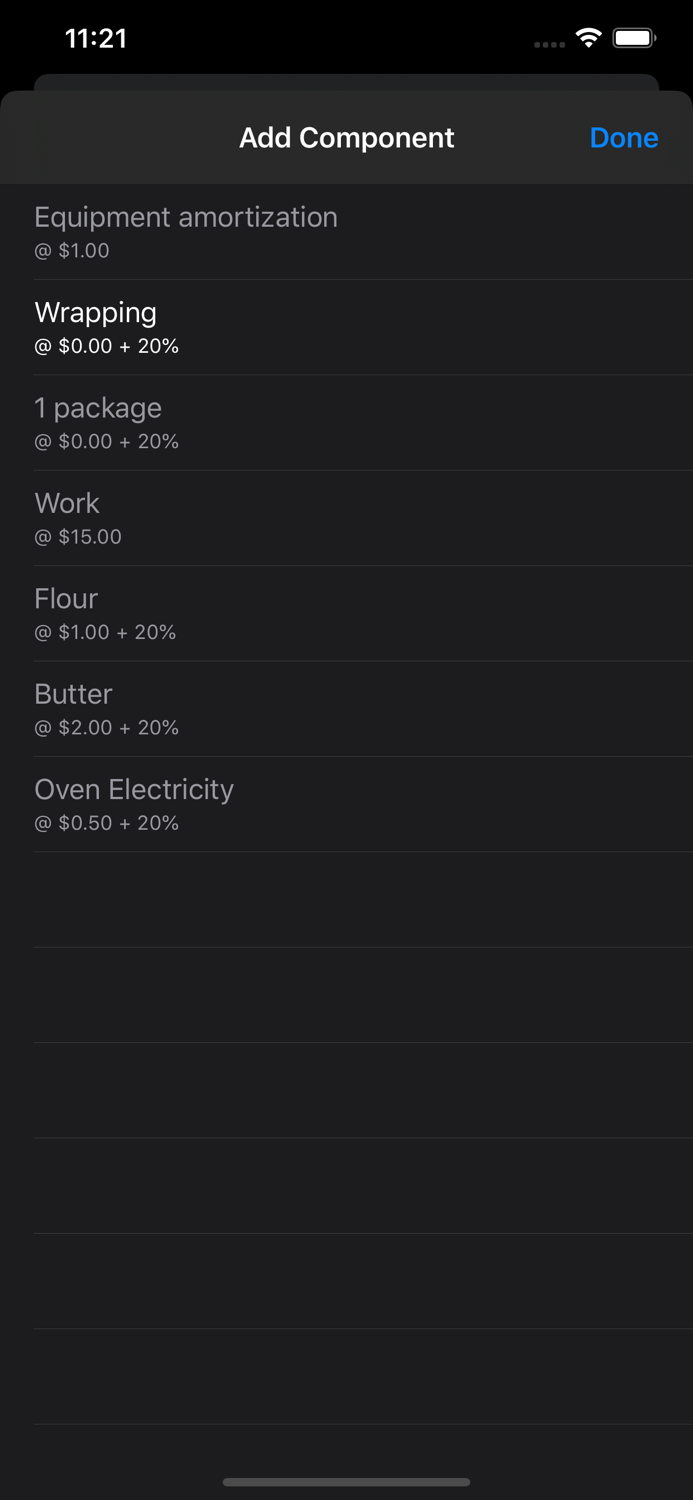Tap the @ $0.00 + 20% label under Wrapping
Image resolution: width=693 pixels, height=1500 pixels.
(x=106, y=346)
